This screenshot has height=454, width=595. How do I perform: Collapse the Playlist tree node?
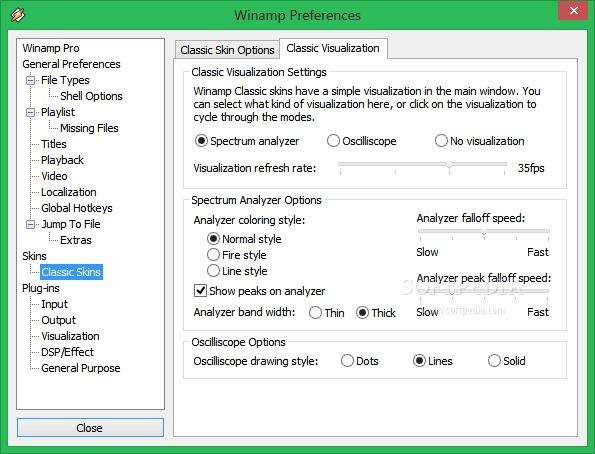[x=30, y=112]
